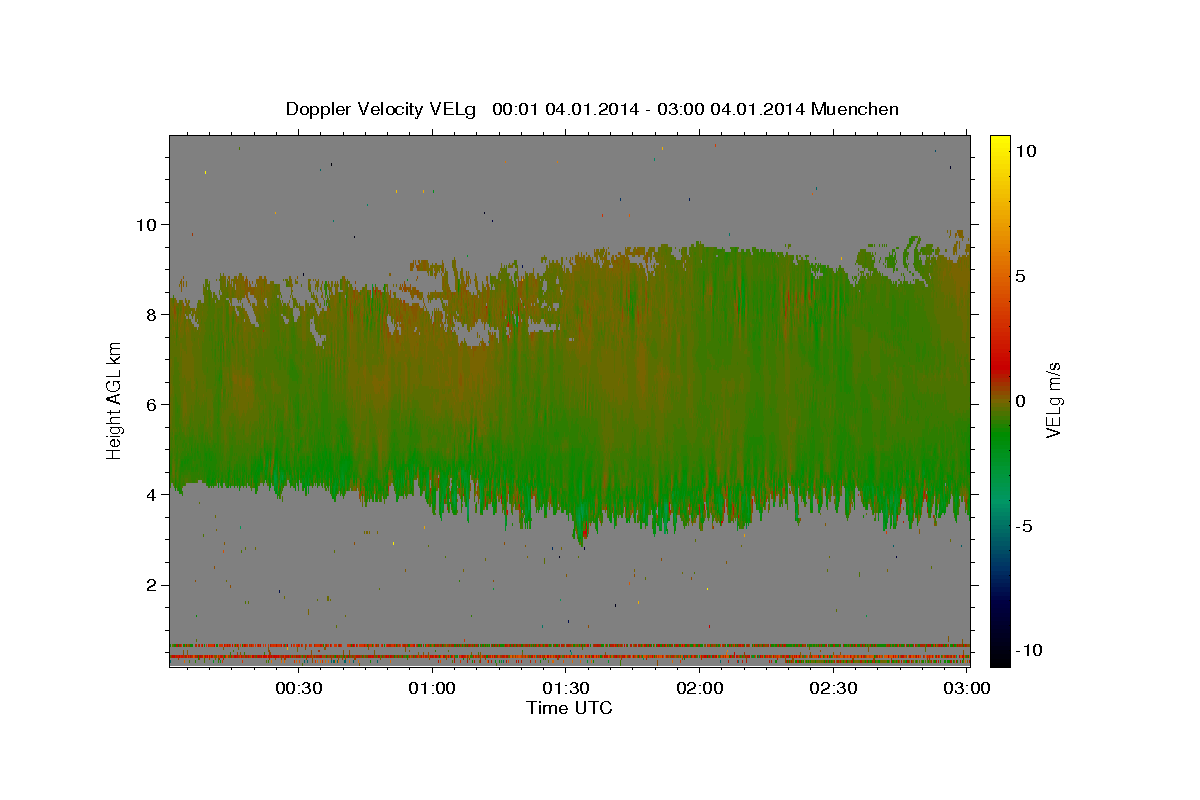
Task: Click the plot title 'Doppler Velocity VELg'
Action: tap(382, 109)
